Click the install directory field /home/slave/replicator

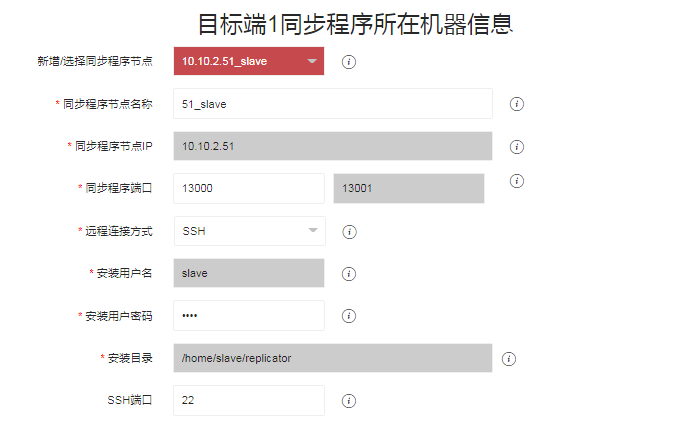coord(332,358)
